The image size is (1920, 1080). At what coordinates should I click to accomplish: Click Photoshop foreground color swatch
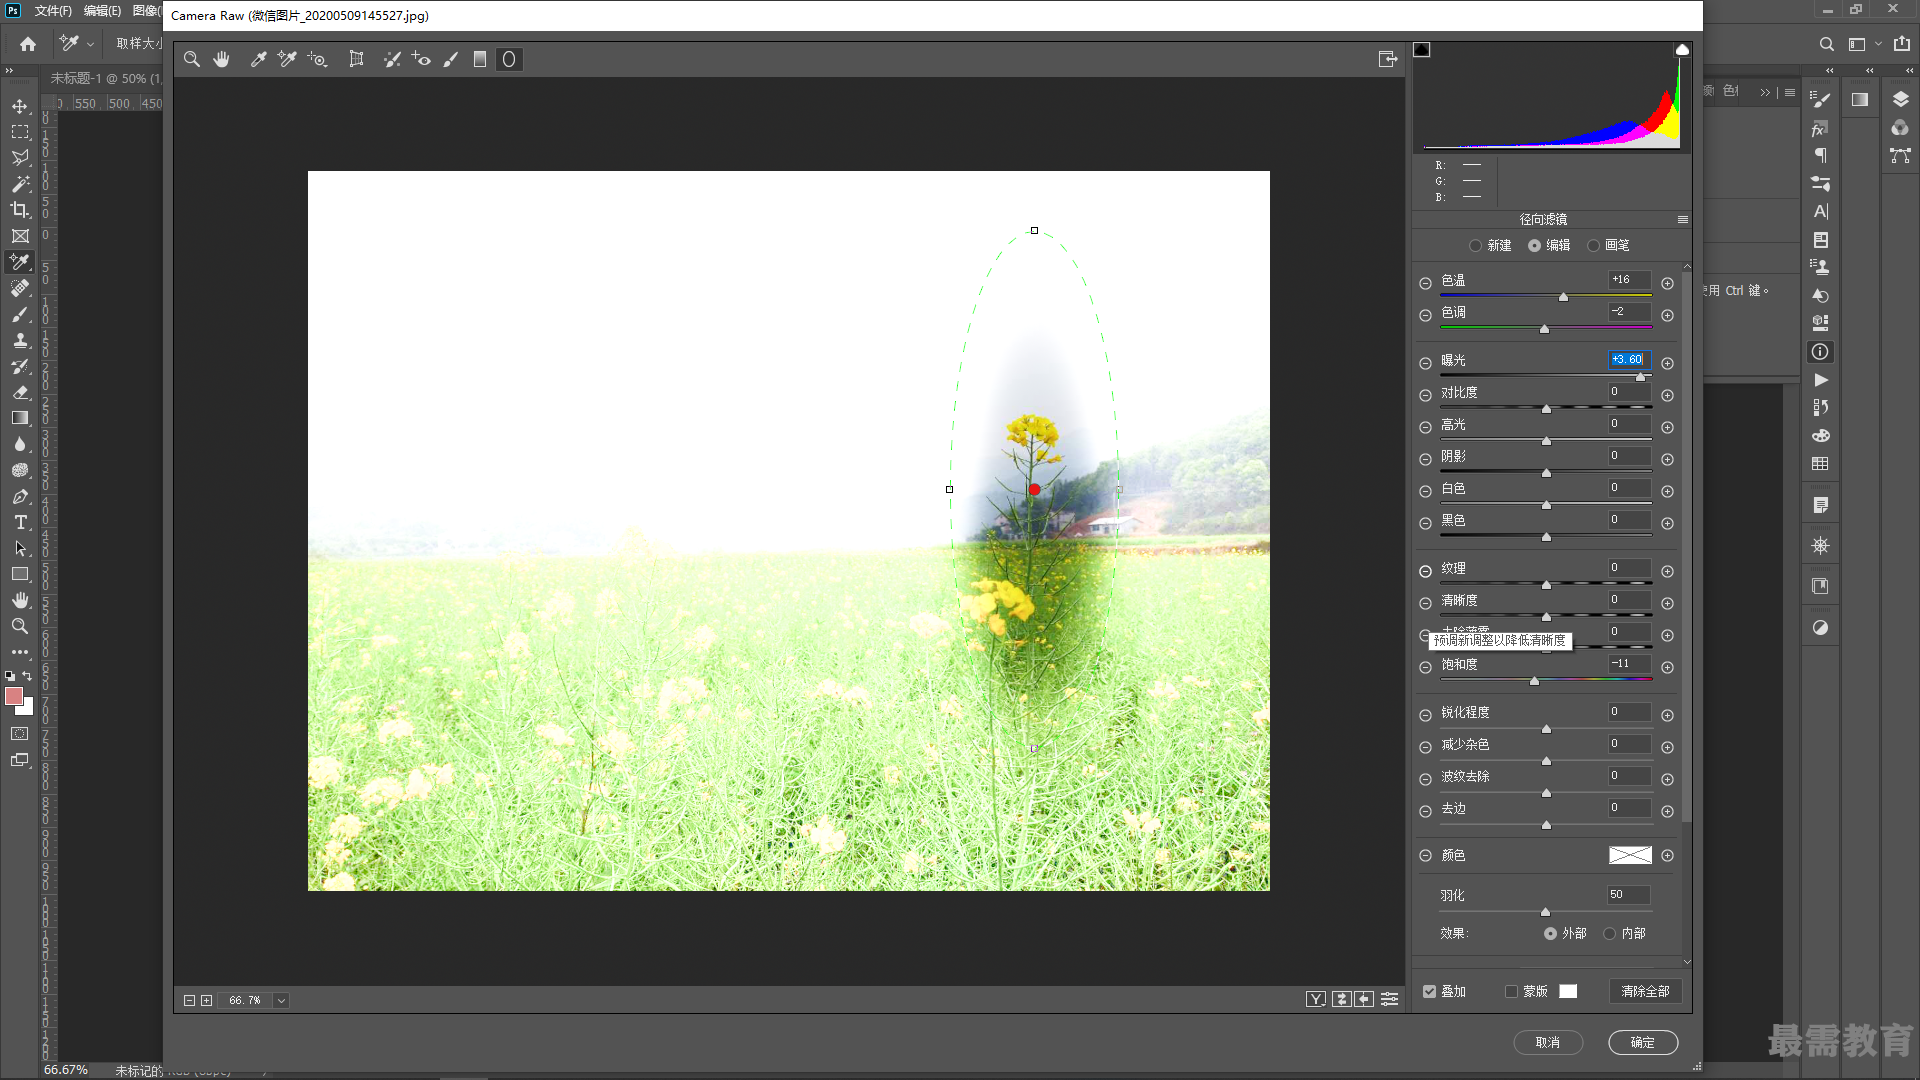(14, 696)
